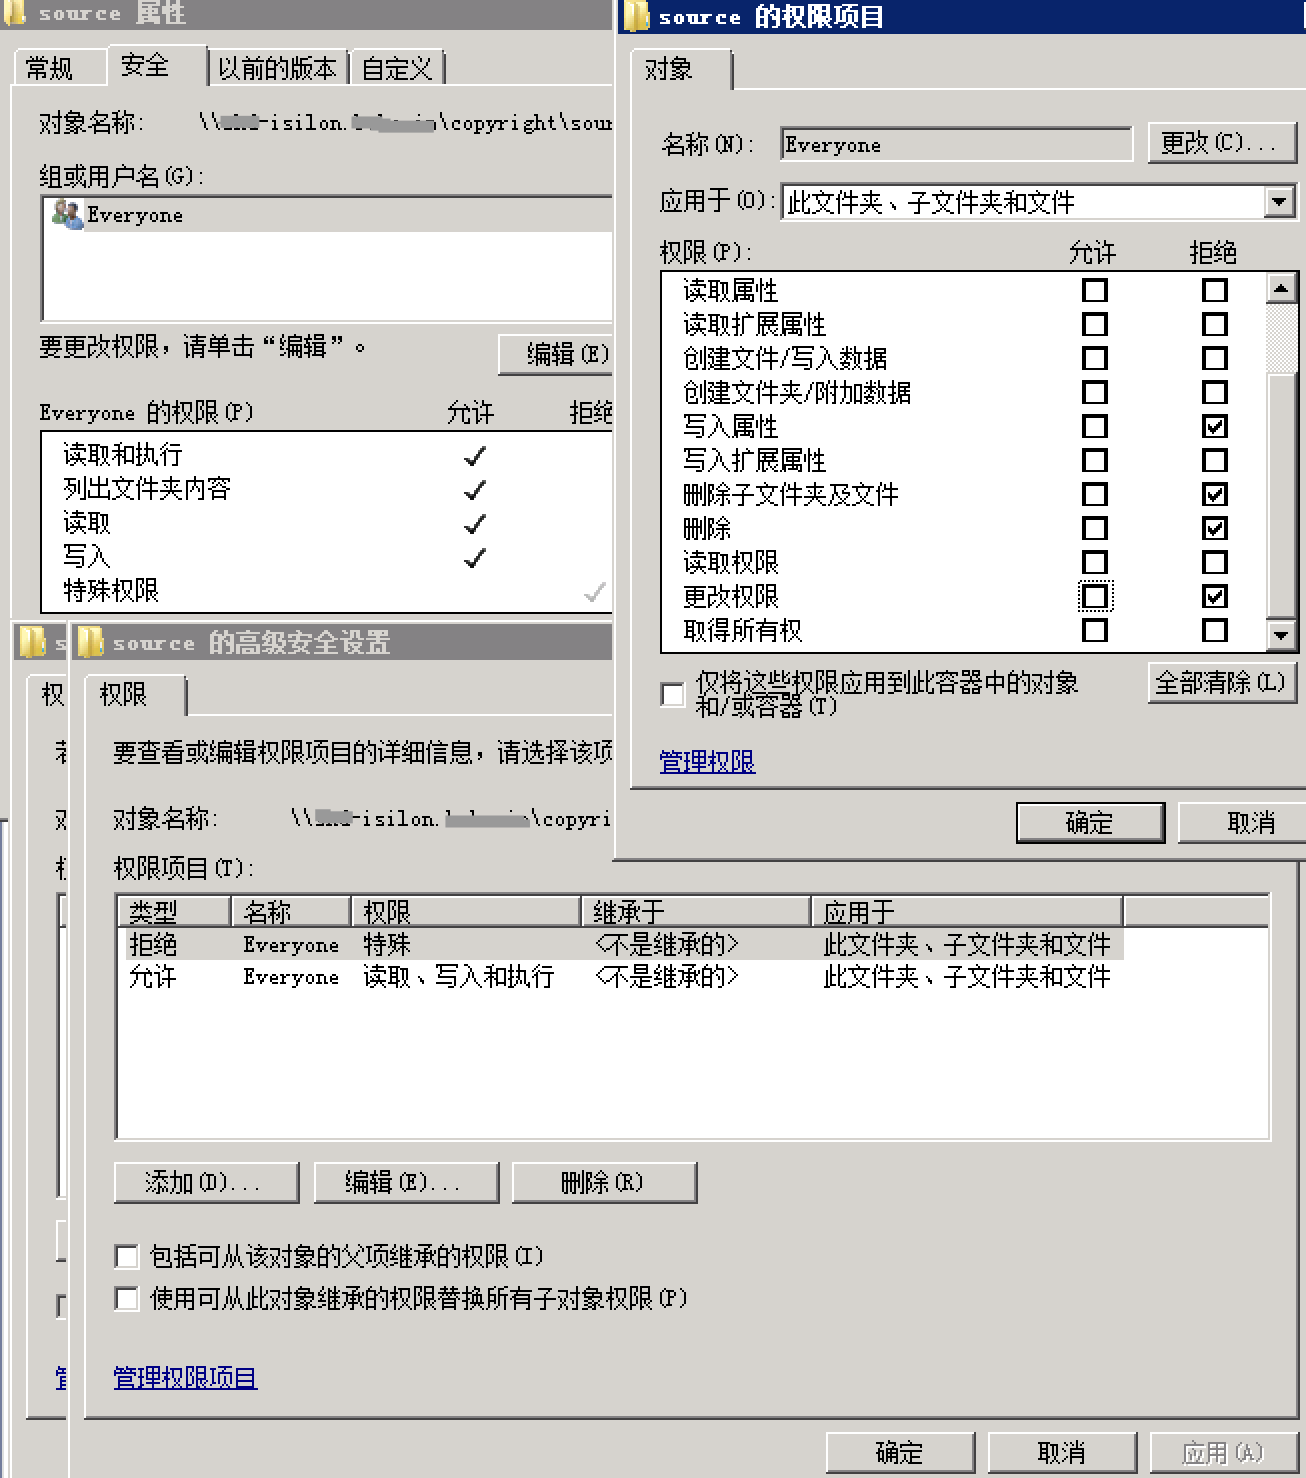Click 确定 in permission entry dialog
Image resolution: width=1306 pixels, height=1478 pixels.
pyautogui.click(x=1090, y=822)
